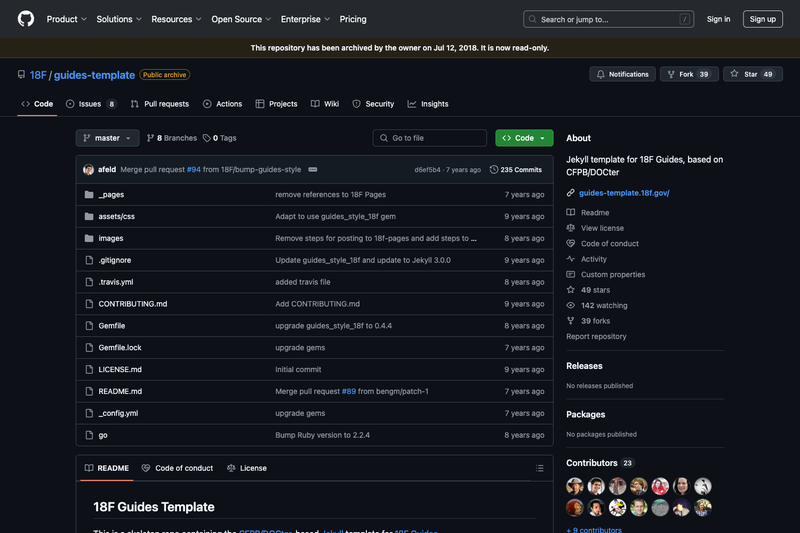Open 'Bump Ruby version to 2.2.4' commit
800x533 pixels.
322,436
